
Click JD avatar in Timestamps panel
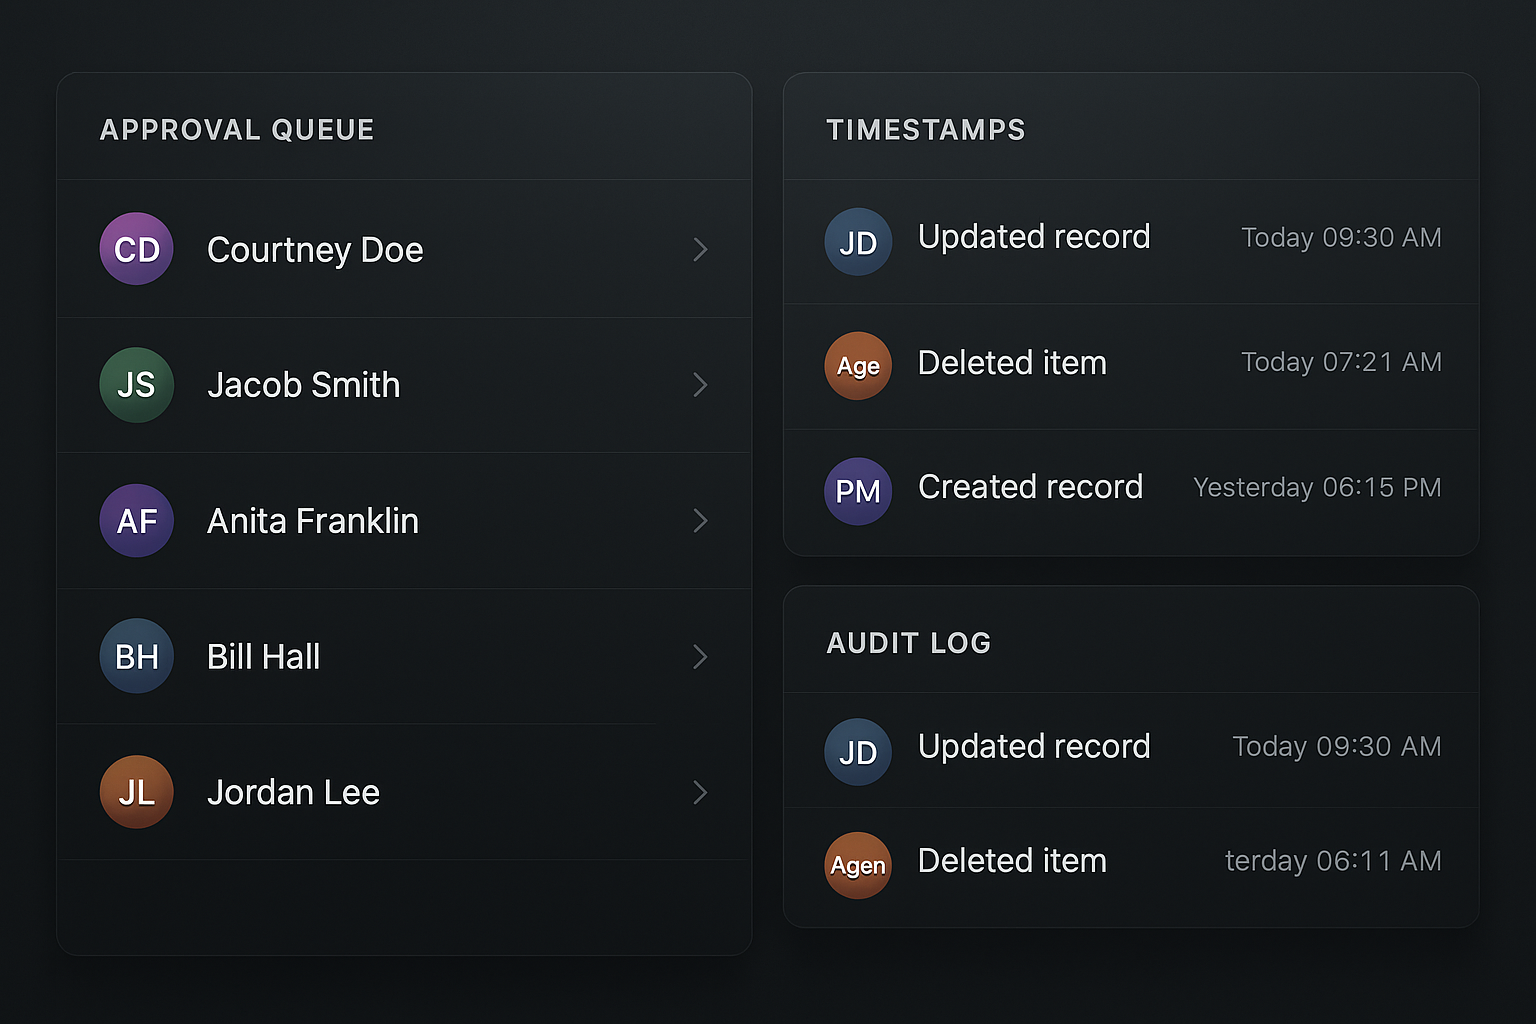point(858,242)
